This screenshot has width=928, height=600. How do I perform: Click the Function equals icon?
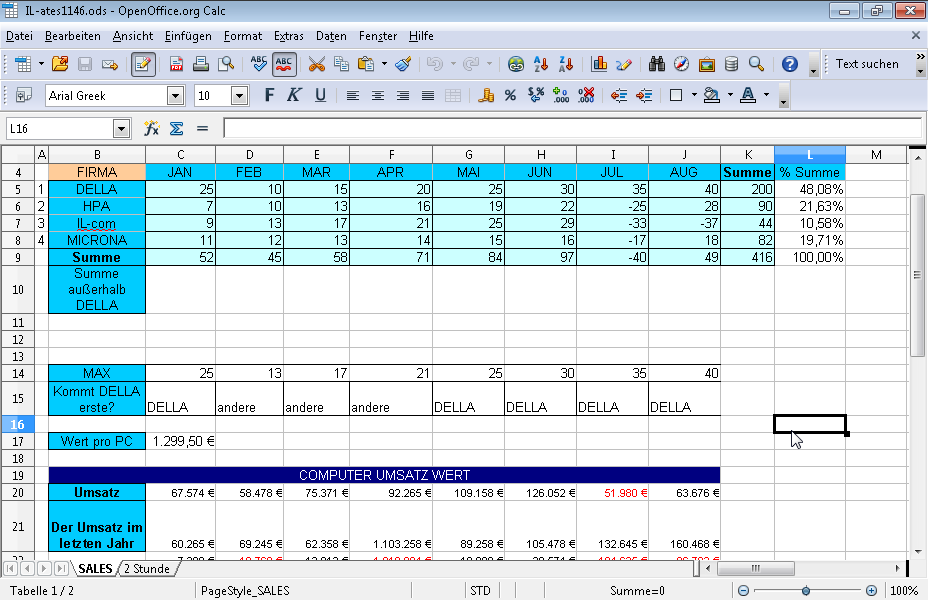[202, 128]
